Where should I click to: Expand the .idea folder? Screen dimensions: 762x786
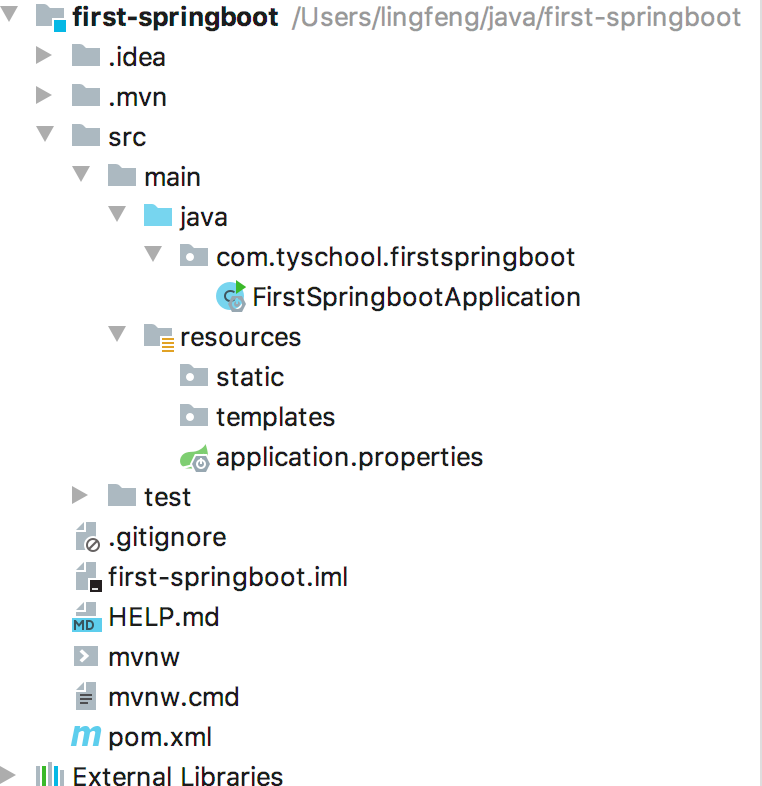pos(43,56)
